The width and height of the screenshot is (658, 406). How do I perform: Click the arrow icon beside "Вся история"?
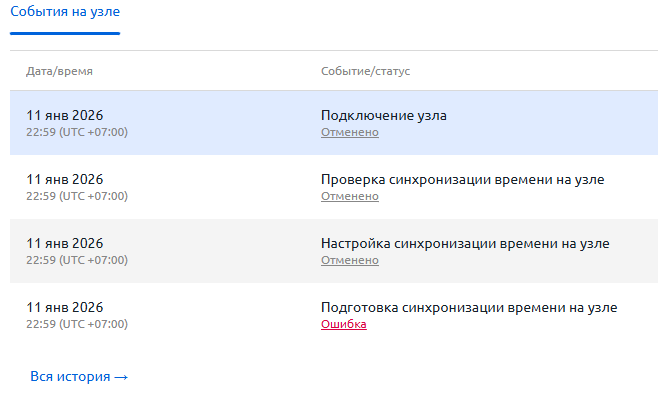121,377
